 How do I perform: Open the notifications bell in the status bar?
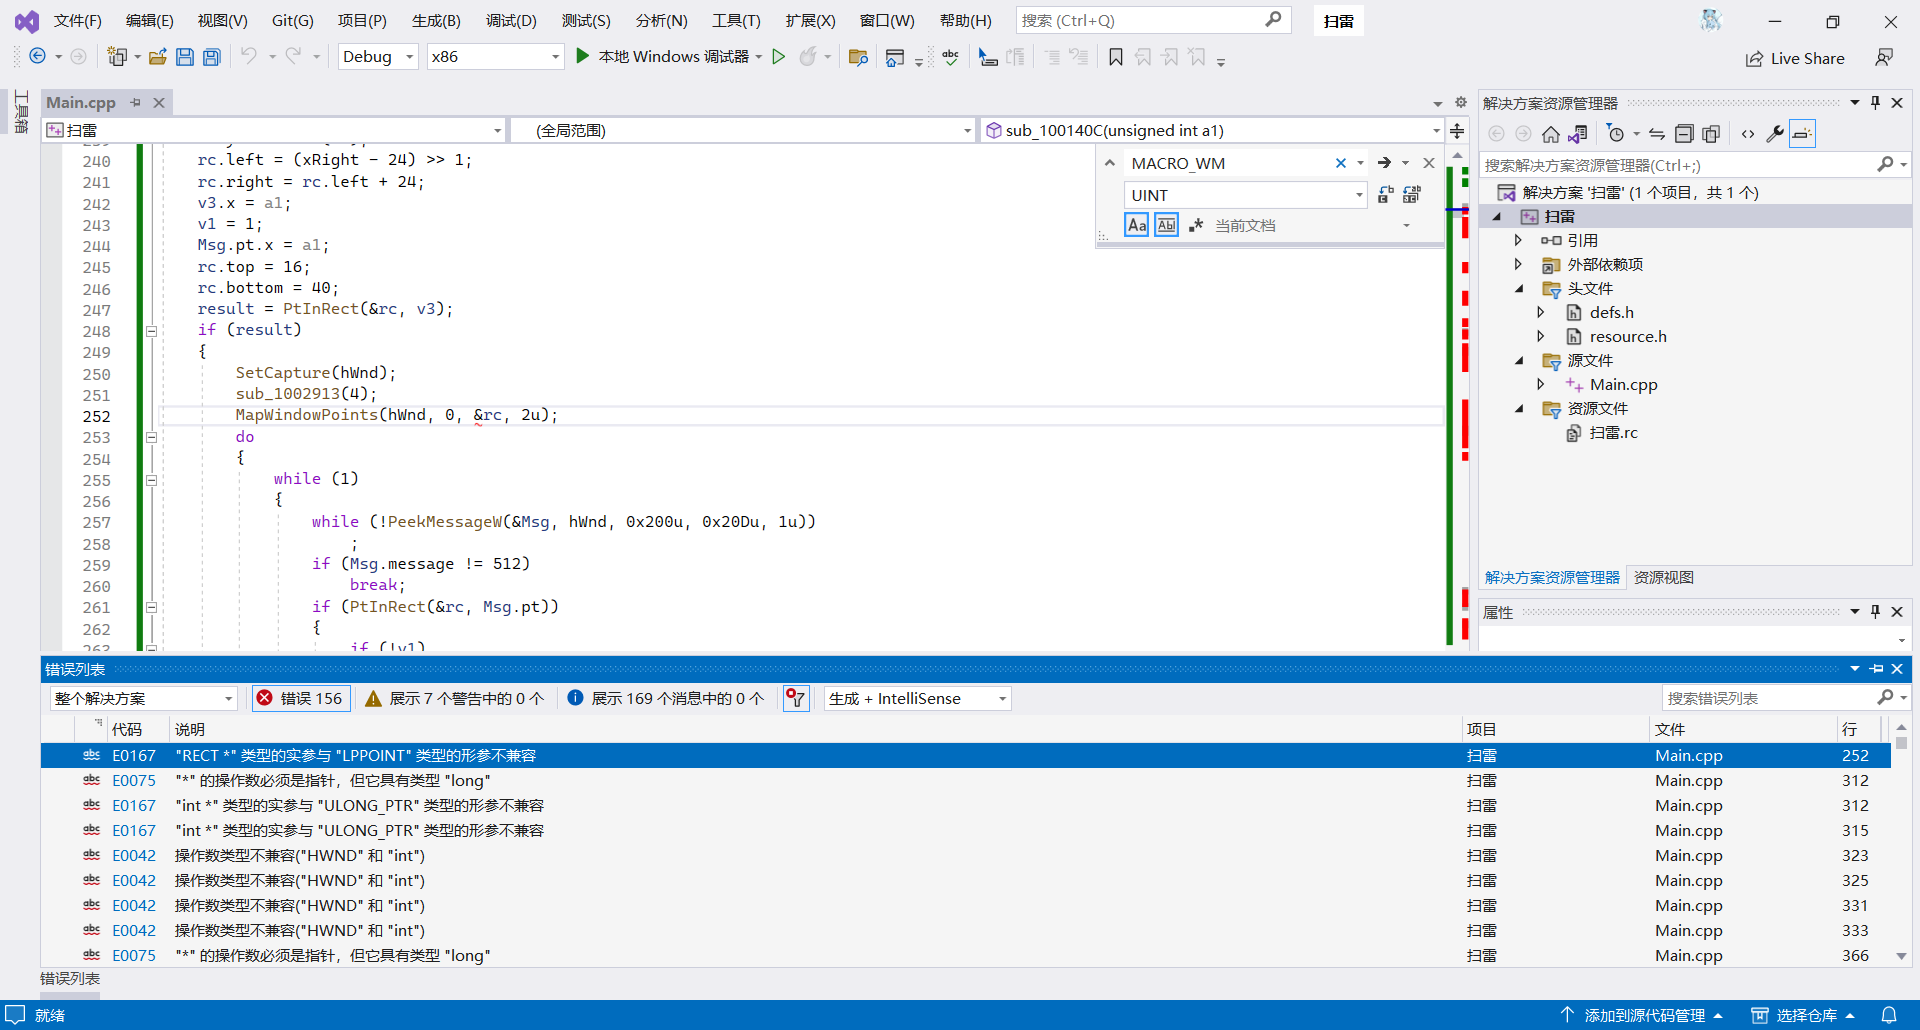pyautogui.click(x=1889, y=1015)
